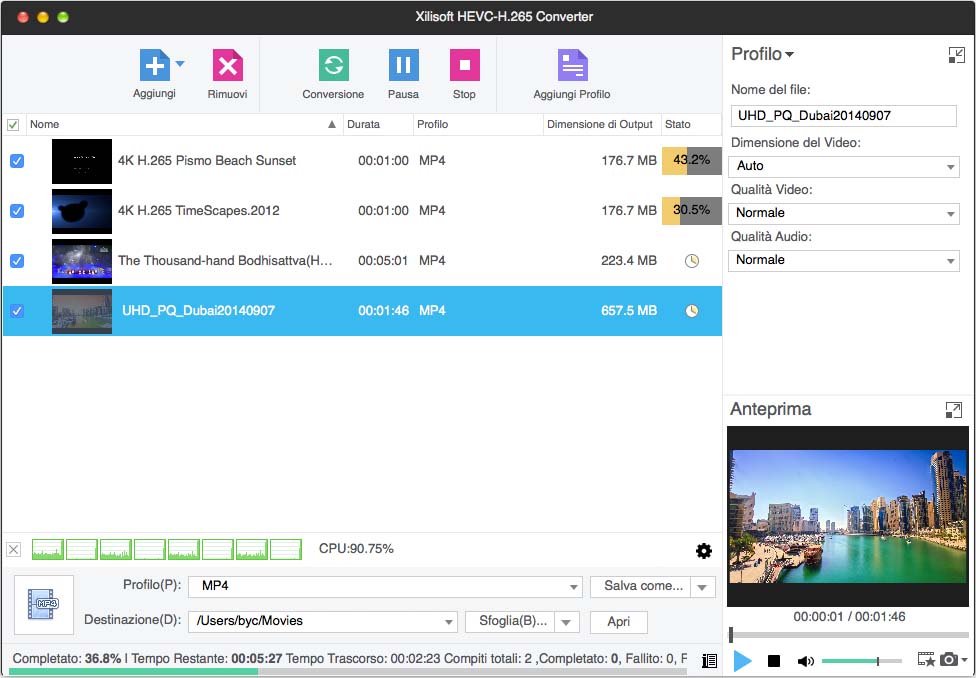Viewport: 976px width, 678px height.
Task: Open the Destinazione /Users/byc/Movies dropdown
Action: pos(322,621)
